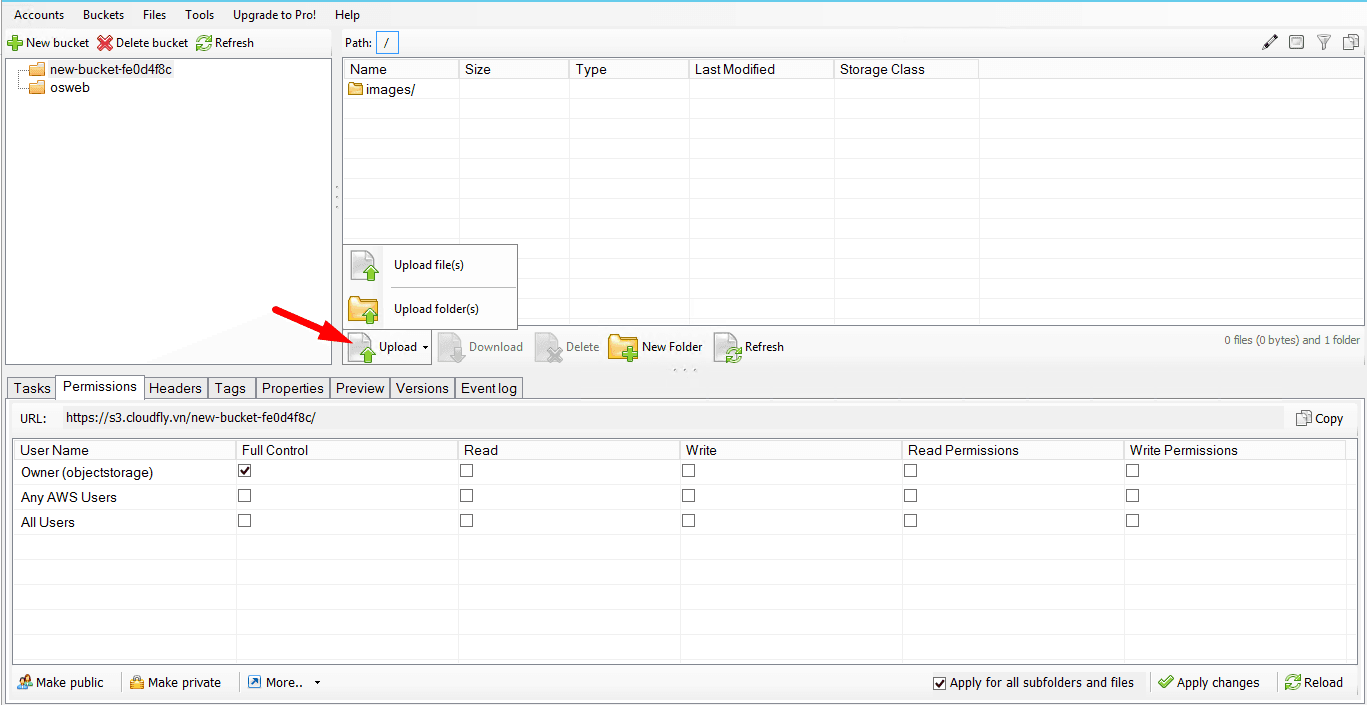This screenshot has width=1367, height=705.
Task: Open the Properties tab
Action: click(293, 388)
